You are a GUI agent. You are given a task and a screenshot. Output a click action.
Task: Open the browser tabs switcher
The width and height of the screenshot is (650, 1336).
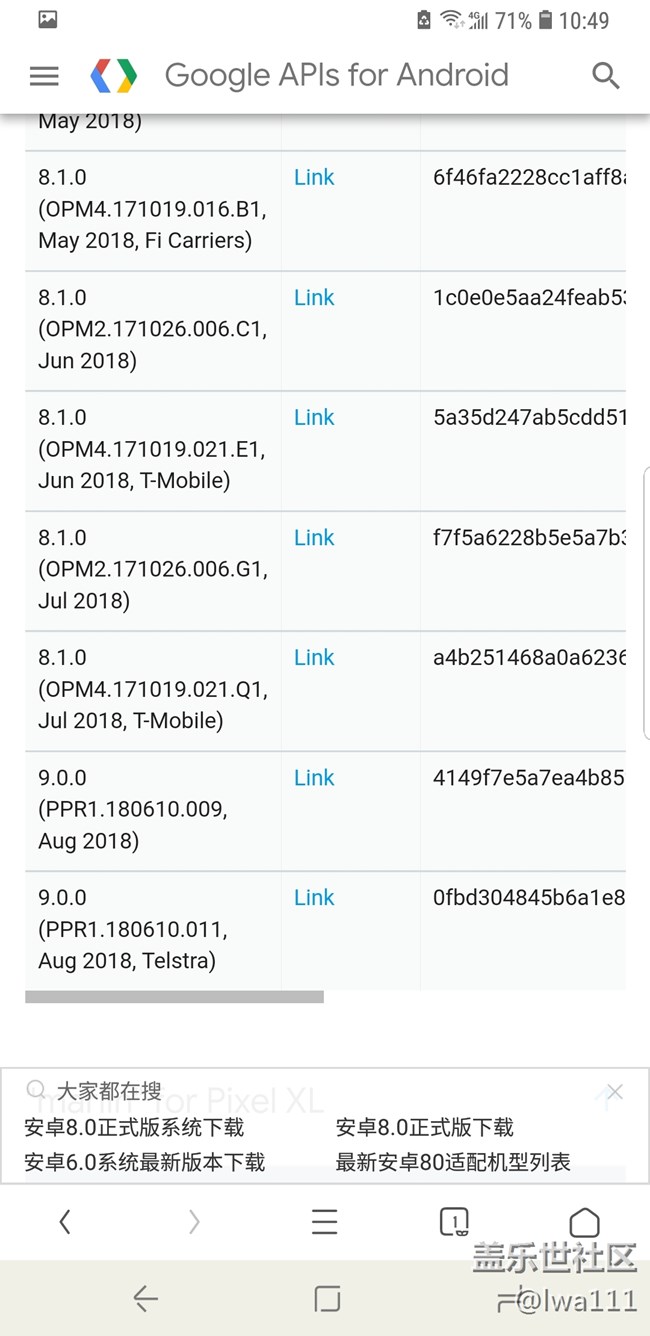(x=454, y=1221)
